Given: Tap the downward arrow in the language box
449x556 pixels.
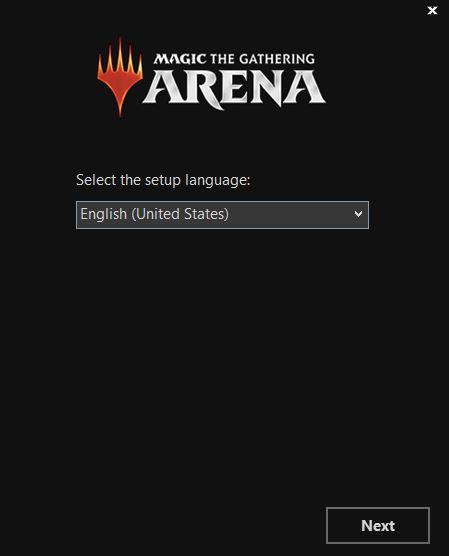Looking at the screenshot, I should coord(358,214).
